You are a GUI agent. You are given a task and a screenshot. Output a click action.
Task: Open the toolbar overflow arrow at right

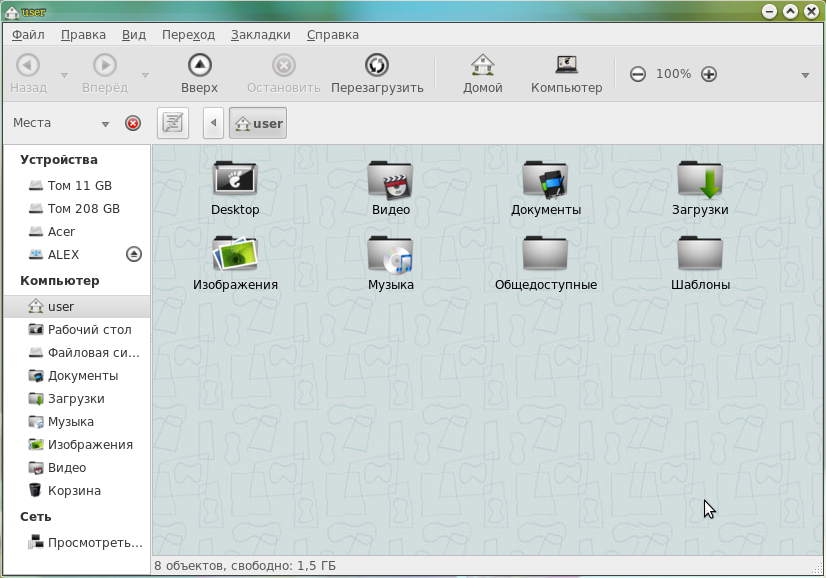click(805, 75)
